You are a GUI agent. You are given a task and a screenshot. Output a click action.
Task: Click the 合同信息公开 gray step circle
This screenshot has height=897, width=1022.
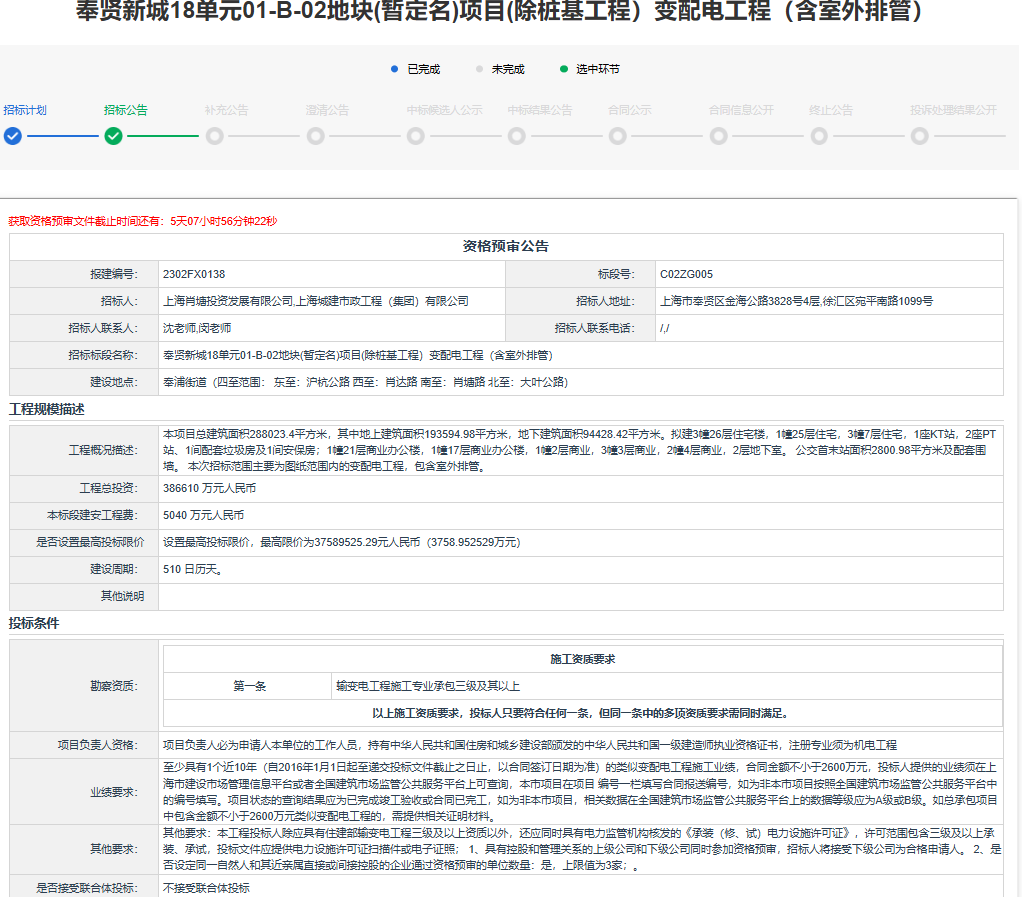click(x=719, y=136)
